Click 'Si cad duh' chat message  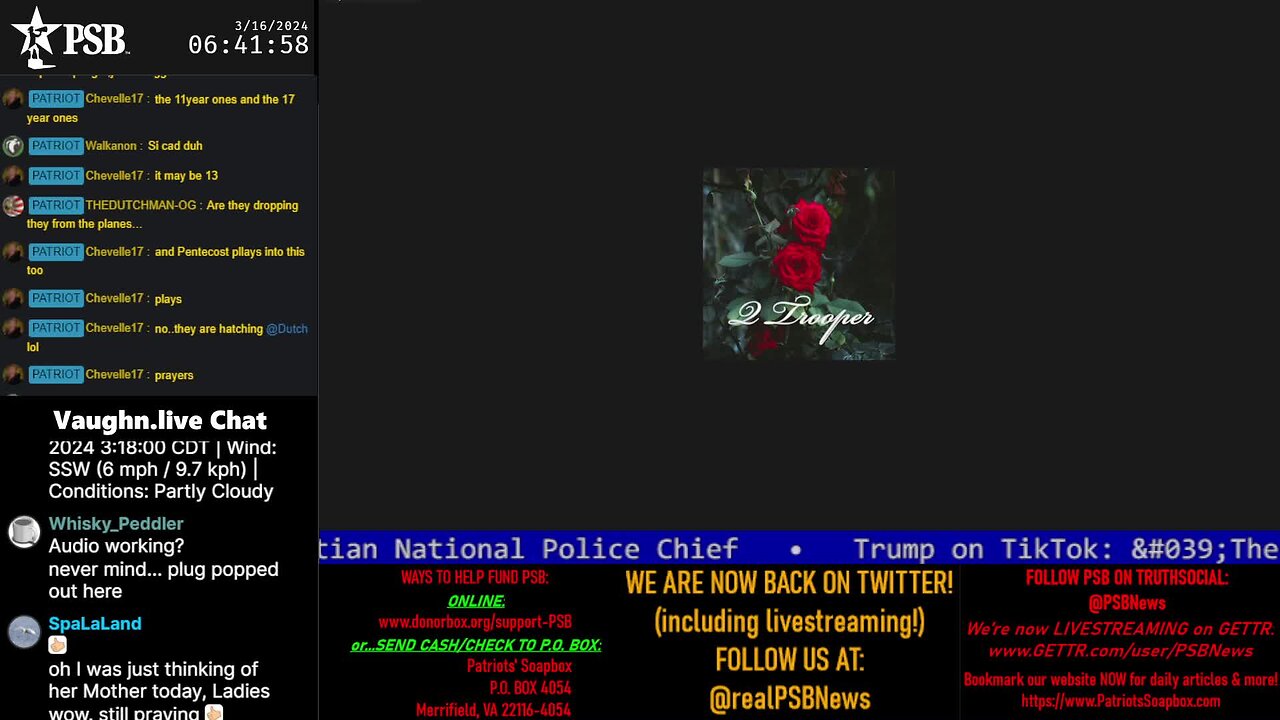tap(175, 146)
